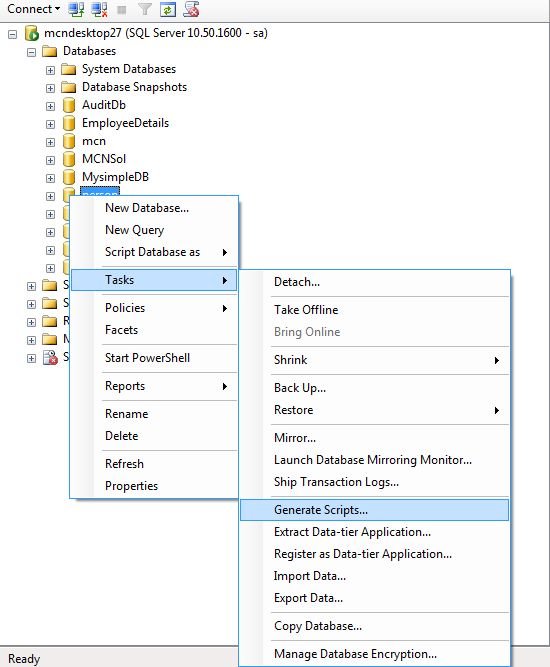Open the Reports submenu
The width and height of the screenshot is (550, 667).
154,386
